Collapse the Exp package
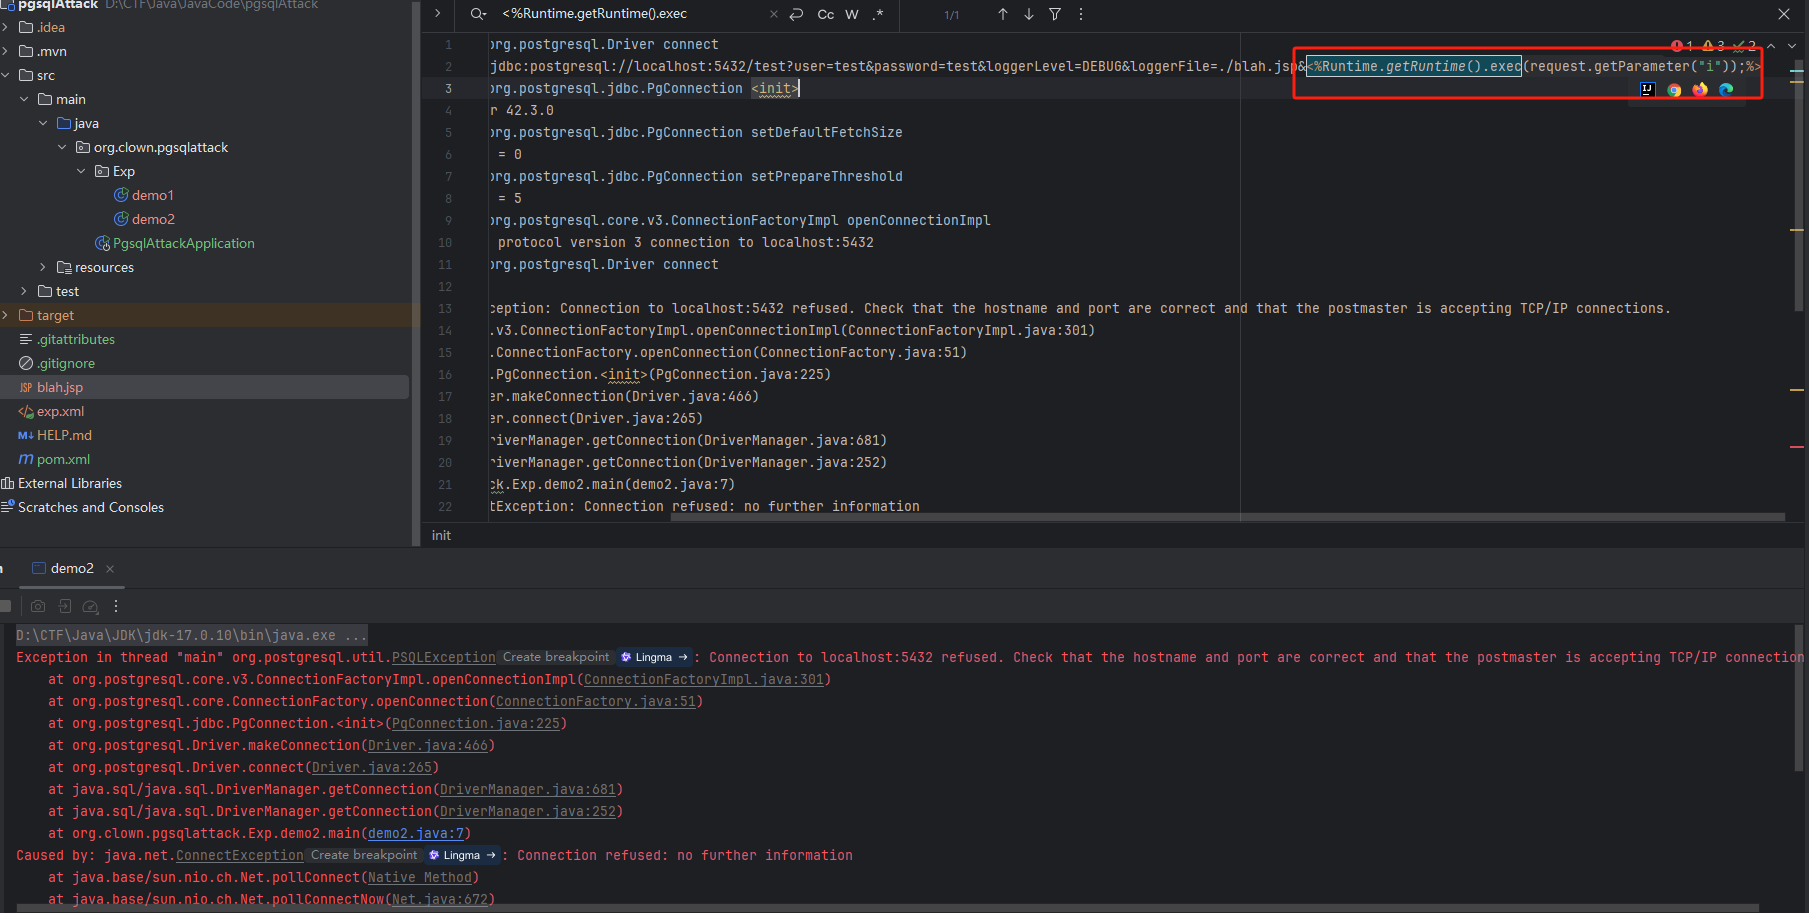The height and width of the screenshot is (913, 1809). pyautogui.click(x=81, y=171)
